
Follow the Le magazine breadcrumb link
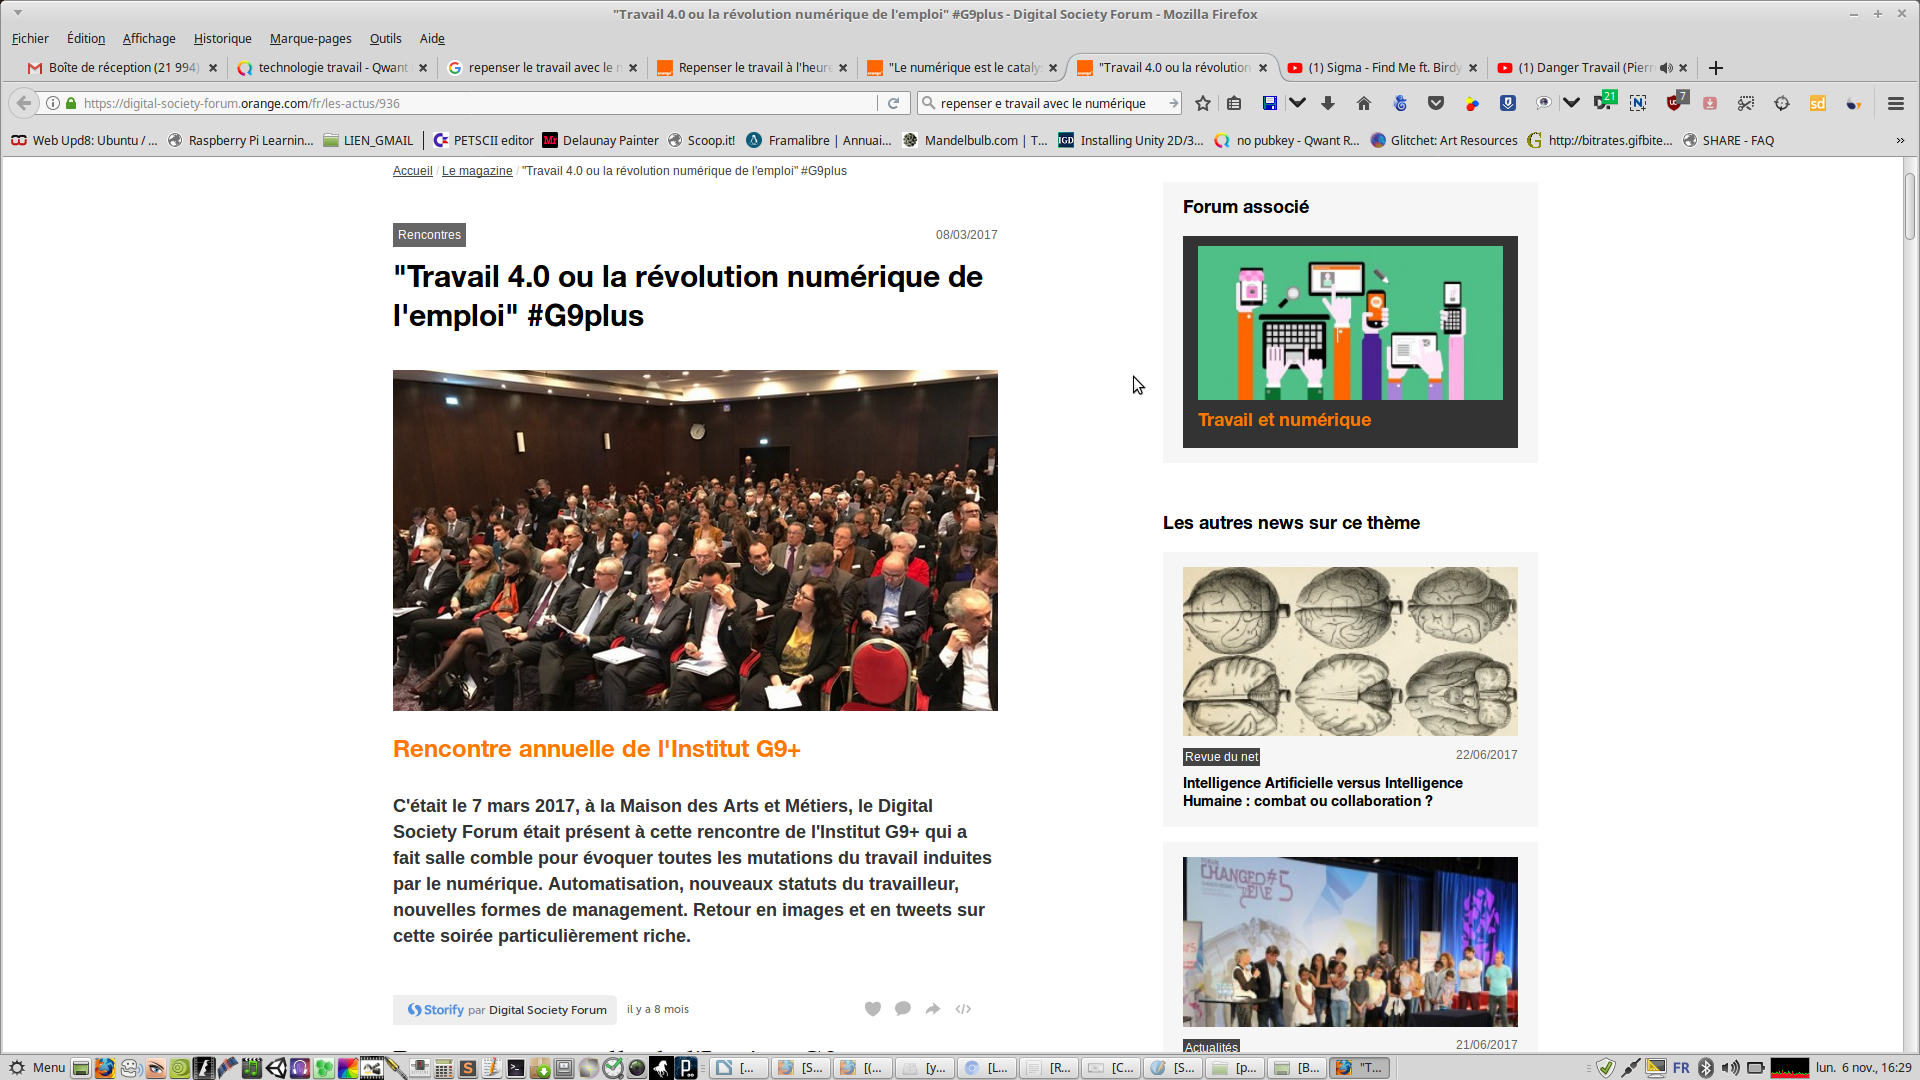pos(477,171)
